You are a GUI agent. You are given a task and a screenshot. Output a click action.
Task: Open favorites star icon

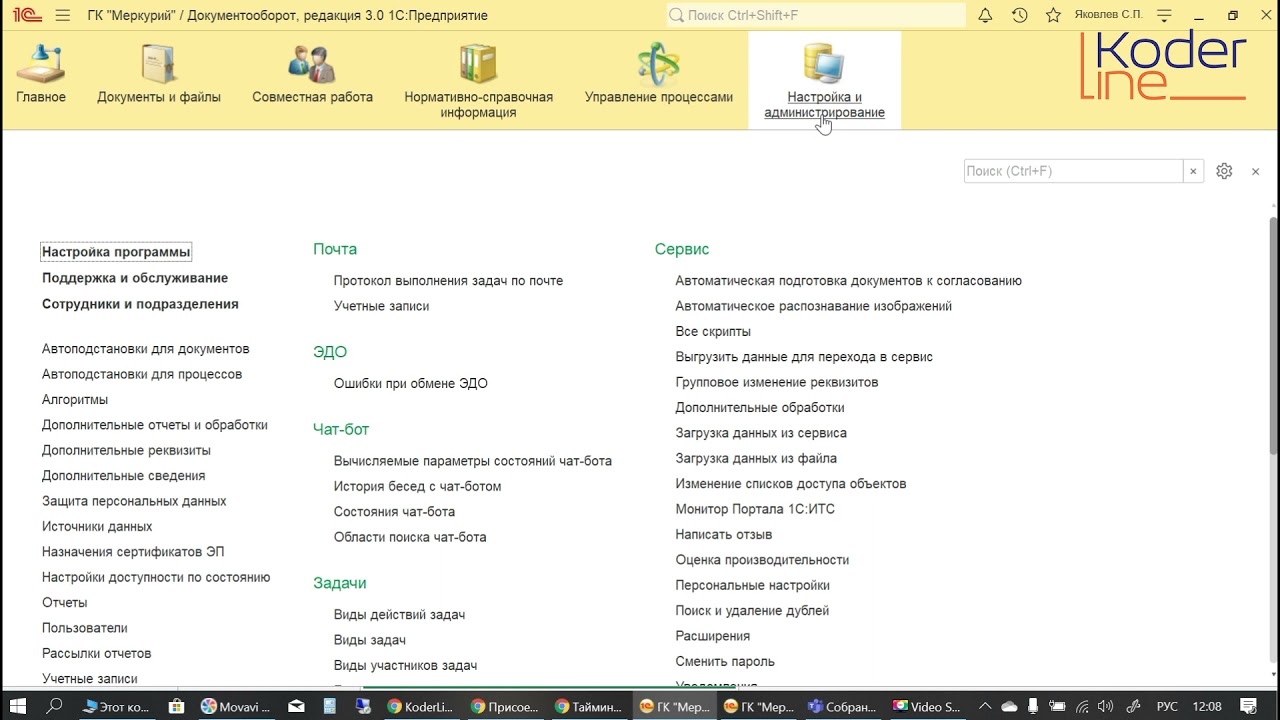pos(1053,15)
